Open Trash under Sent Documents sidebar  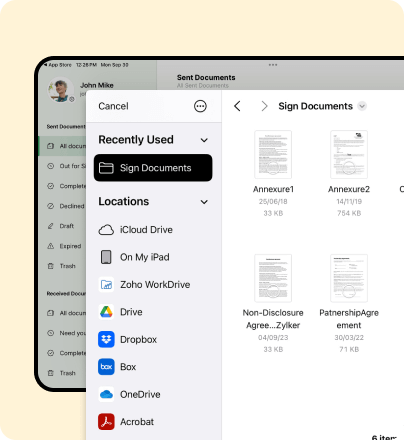pyautogui.click(x=68, y=266)
